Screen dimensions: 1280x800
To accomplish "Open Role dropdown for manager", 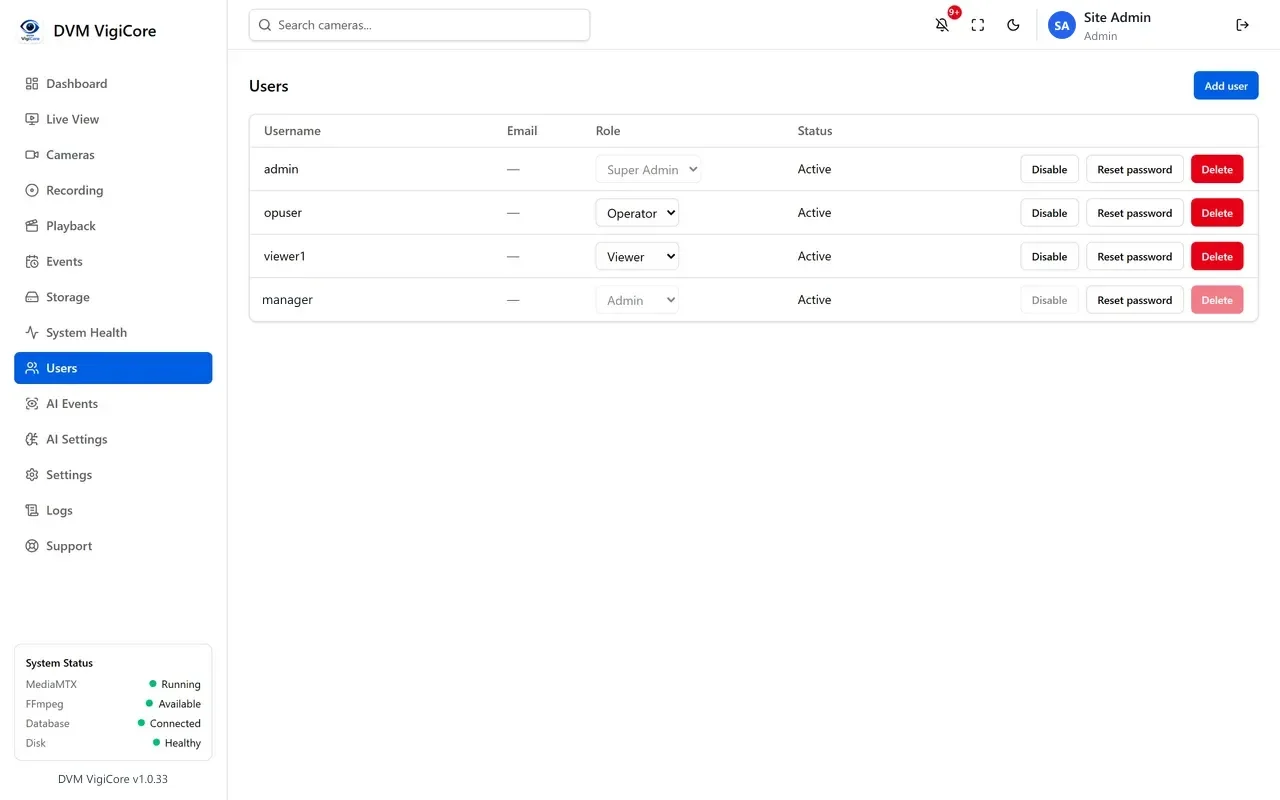I will 637,300.
